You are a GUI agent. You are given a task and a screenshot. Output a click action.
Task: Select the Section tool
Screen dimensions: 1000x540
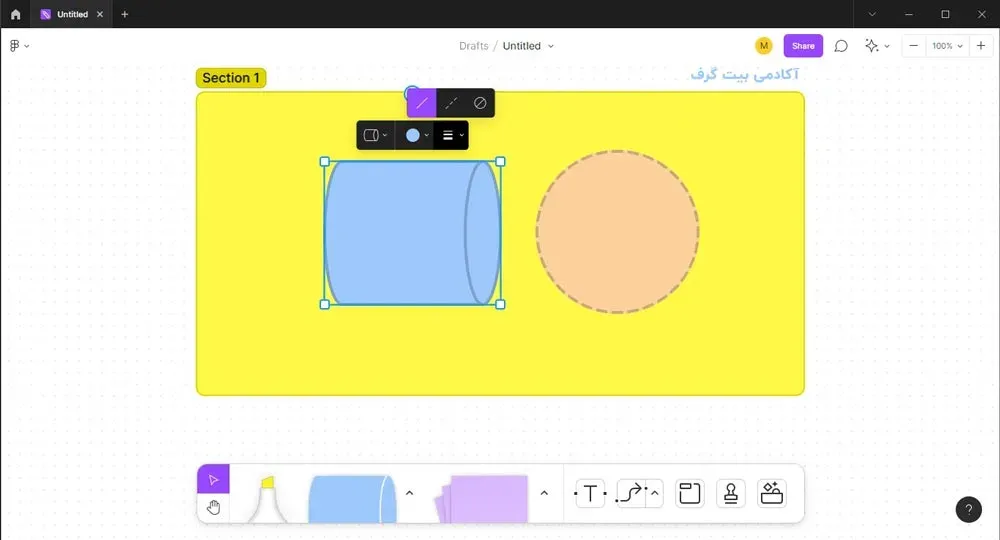pyautogui.click(x=689, y=493)
